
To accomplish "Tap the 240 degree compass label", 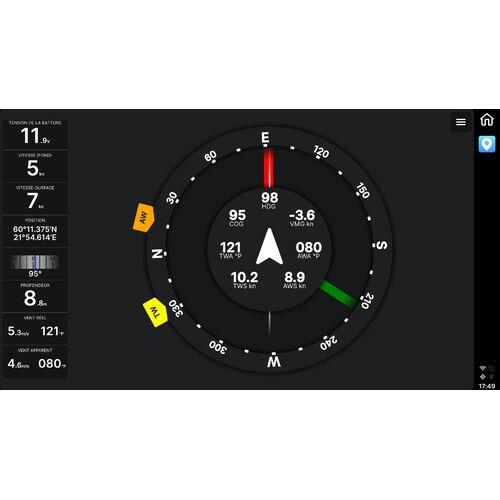I will pos(329,343).
